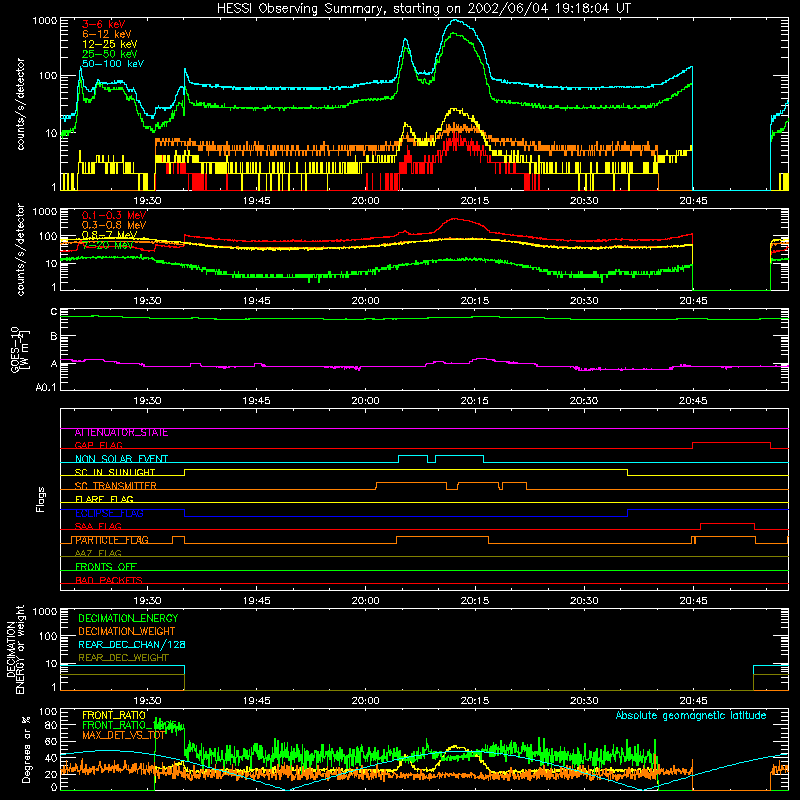Click the yellow 12-25 keV legend entry
Screen dimensions: 800x800
click(x=110, y=44)
